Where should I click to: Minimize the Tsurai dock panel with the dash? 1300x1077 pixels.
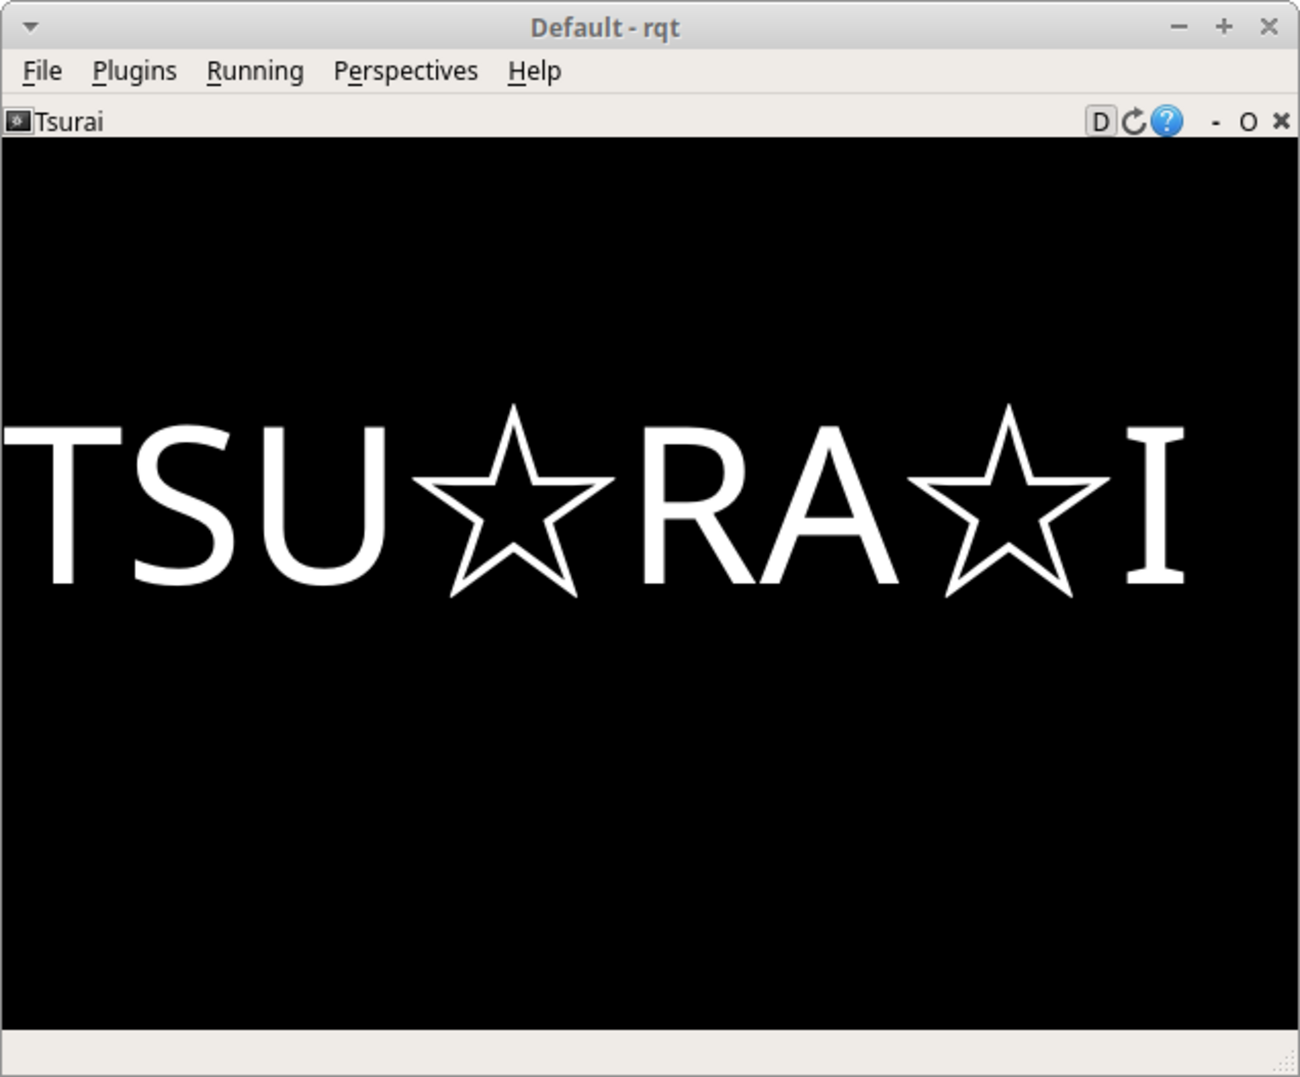(1215, 122)
